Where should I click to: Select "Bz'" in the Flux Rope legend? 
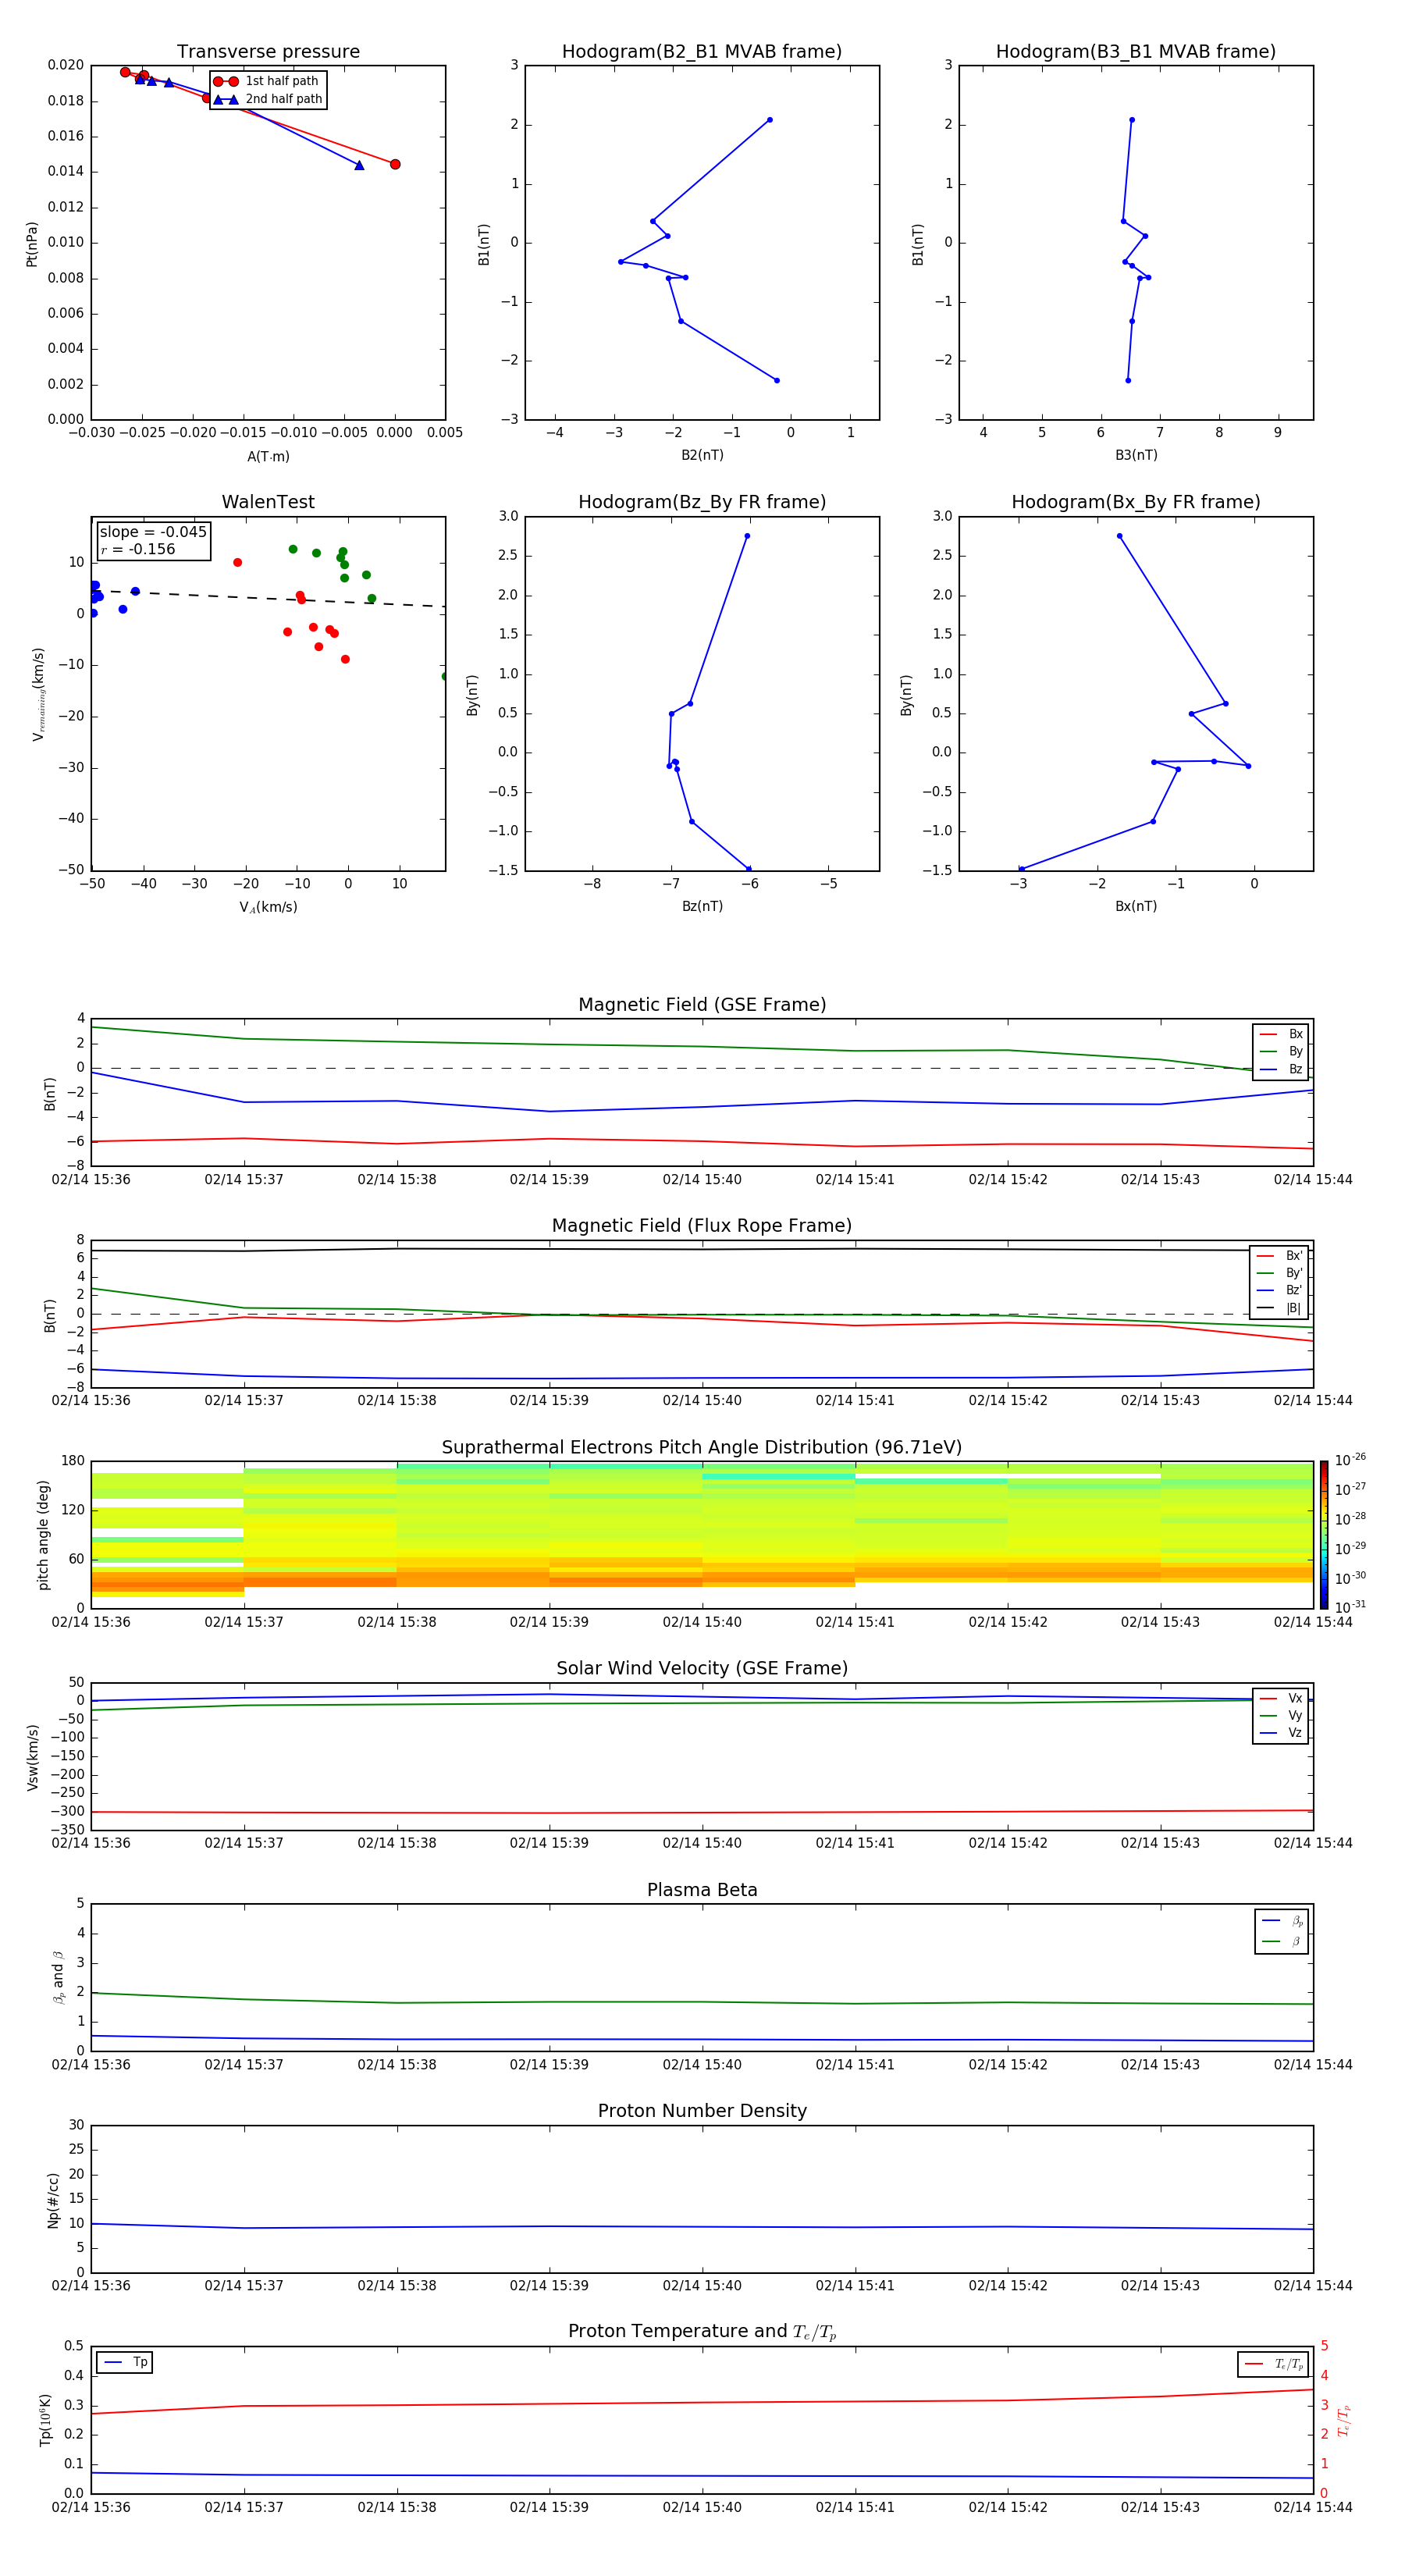1279,1291
